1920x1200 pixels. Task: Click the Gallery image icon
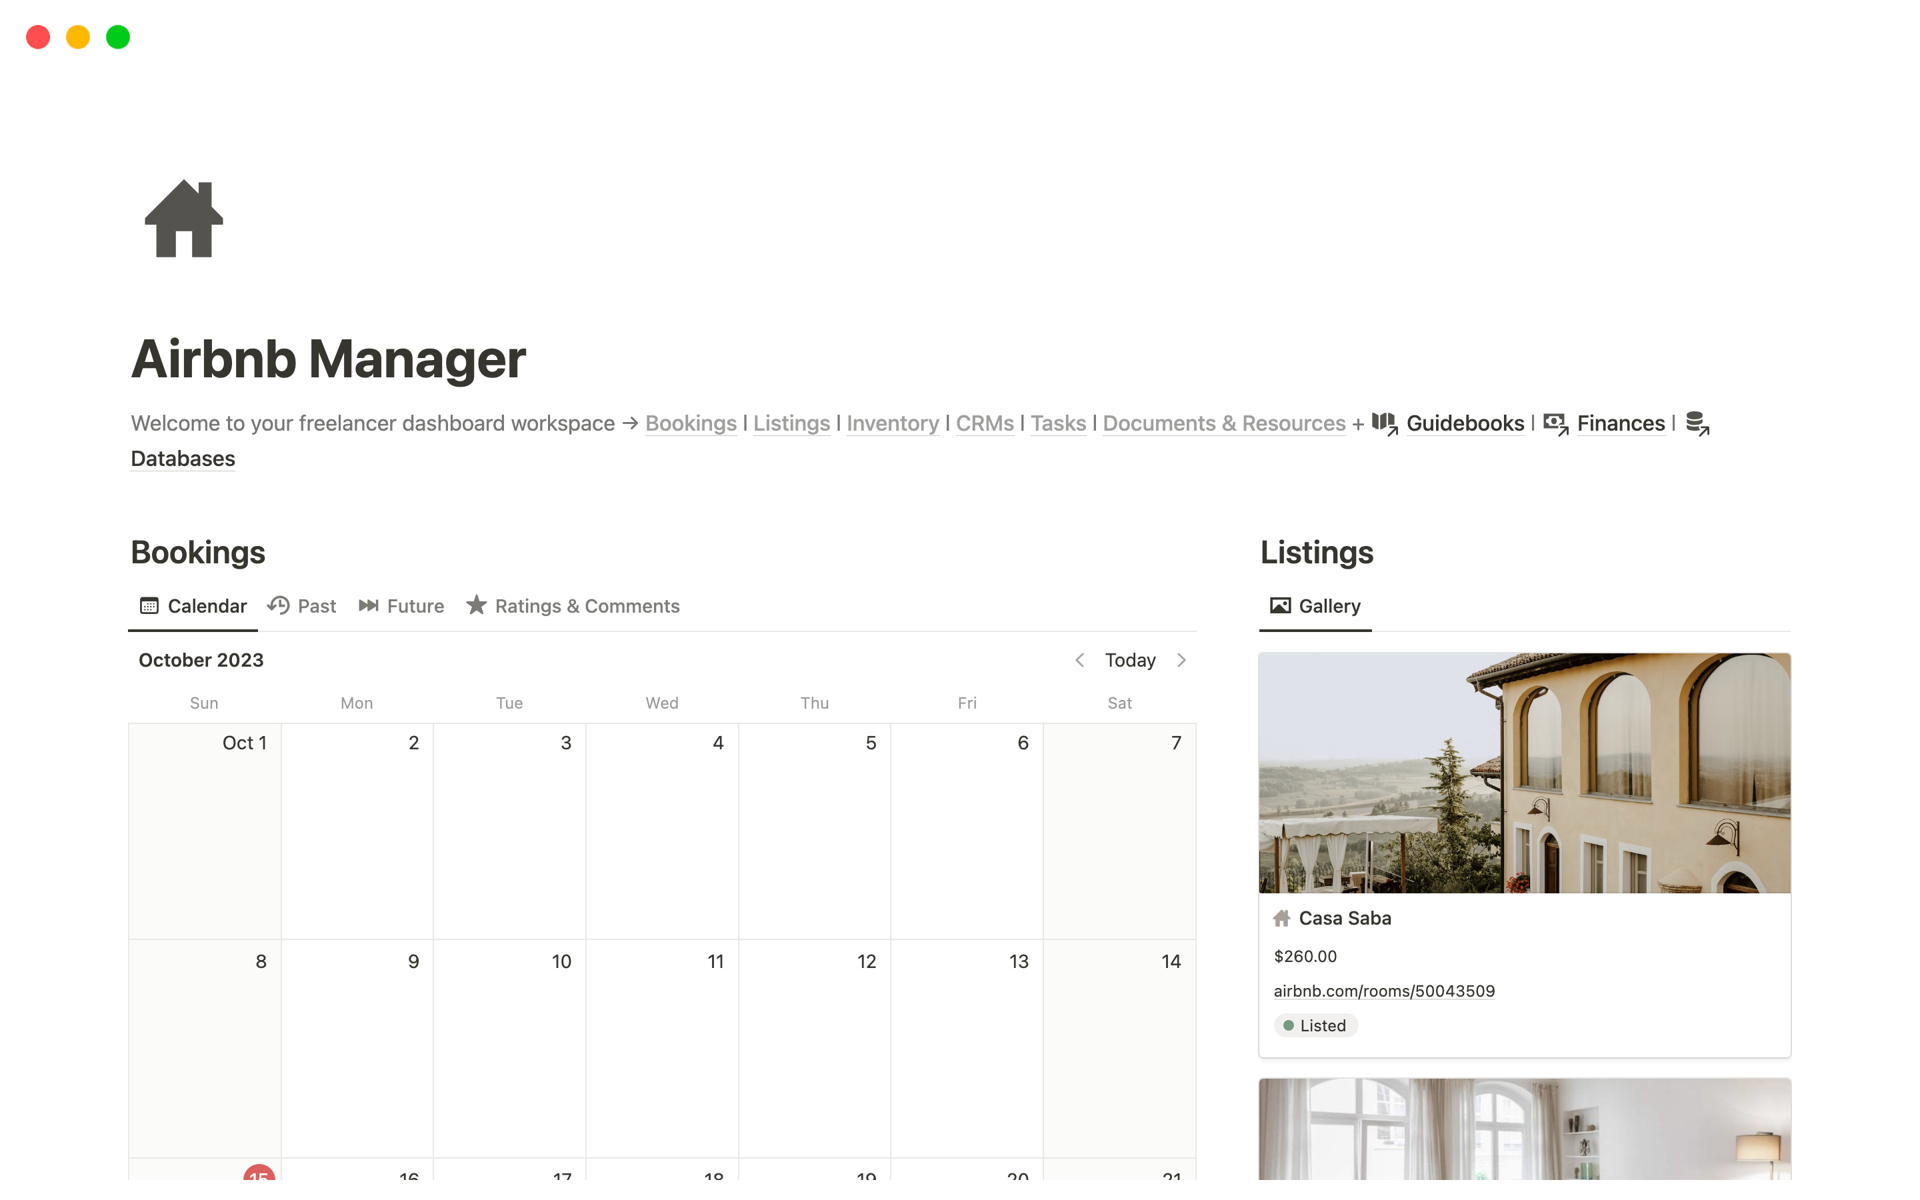pyautogui.click(x=1280, y=606)
